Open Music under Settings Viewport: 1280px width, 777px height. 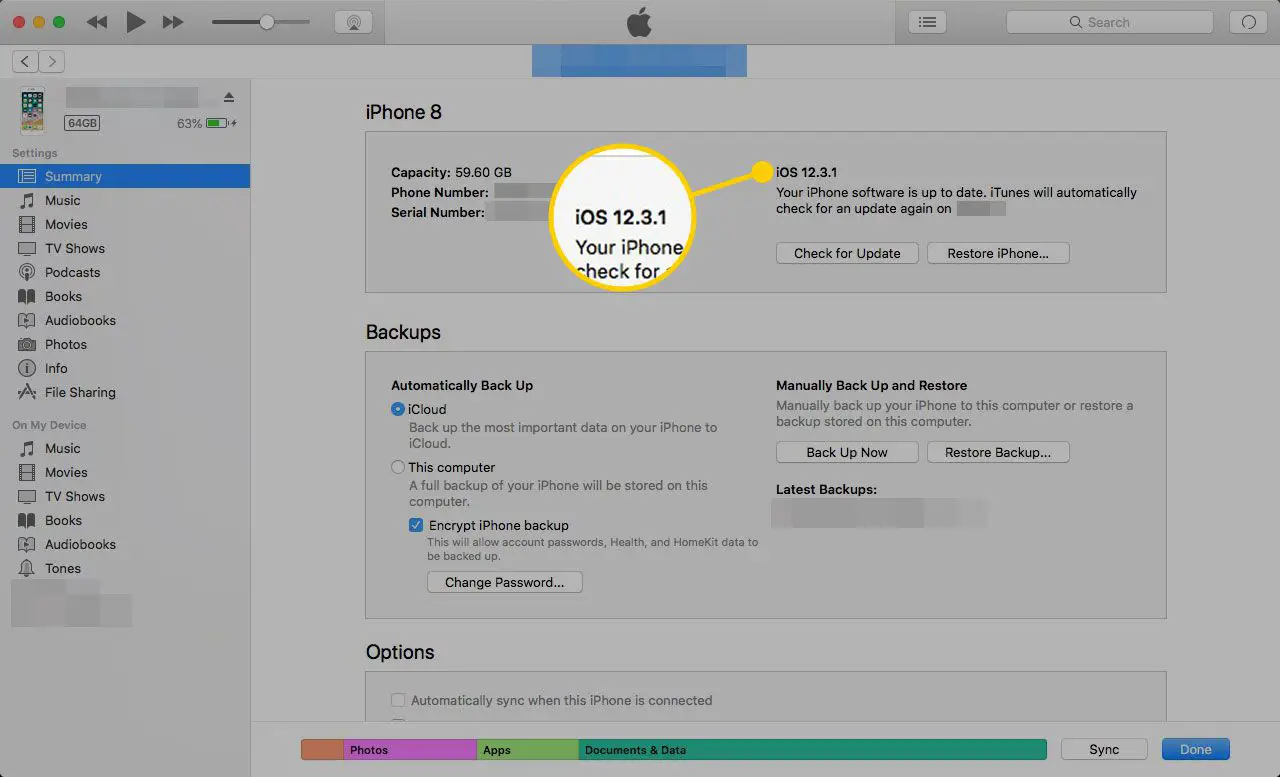click(125, 200)
